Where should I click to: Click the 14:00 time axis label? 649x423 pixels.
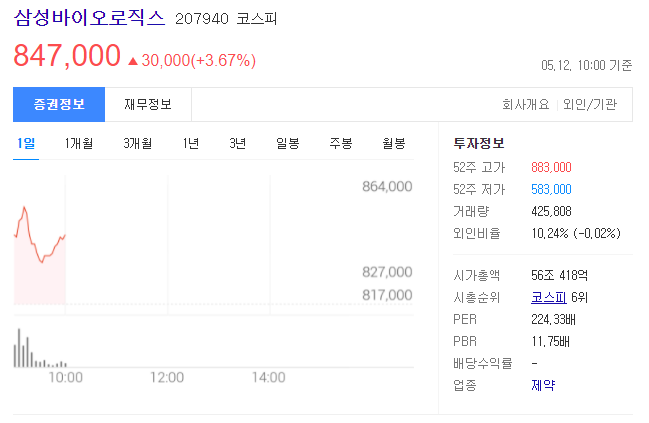[269, 377]
